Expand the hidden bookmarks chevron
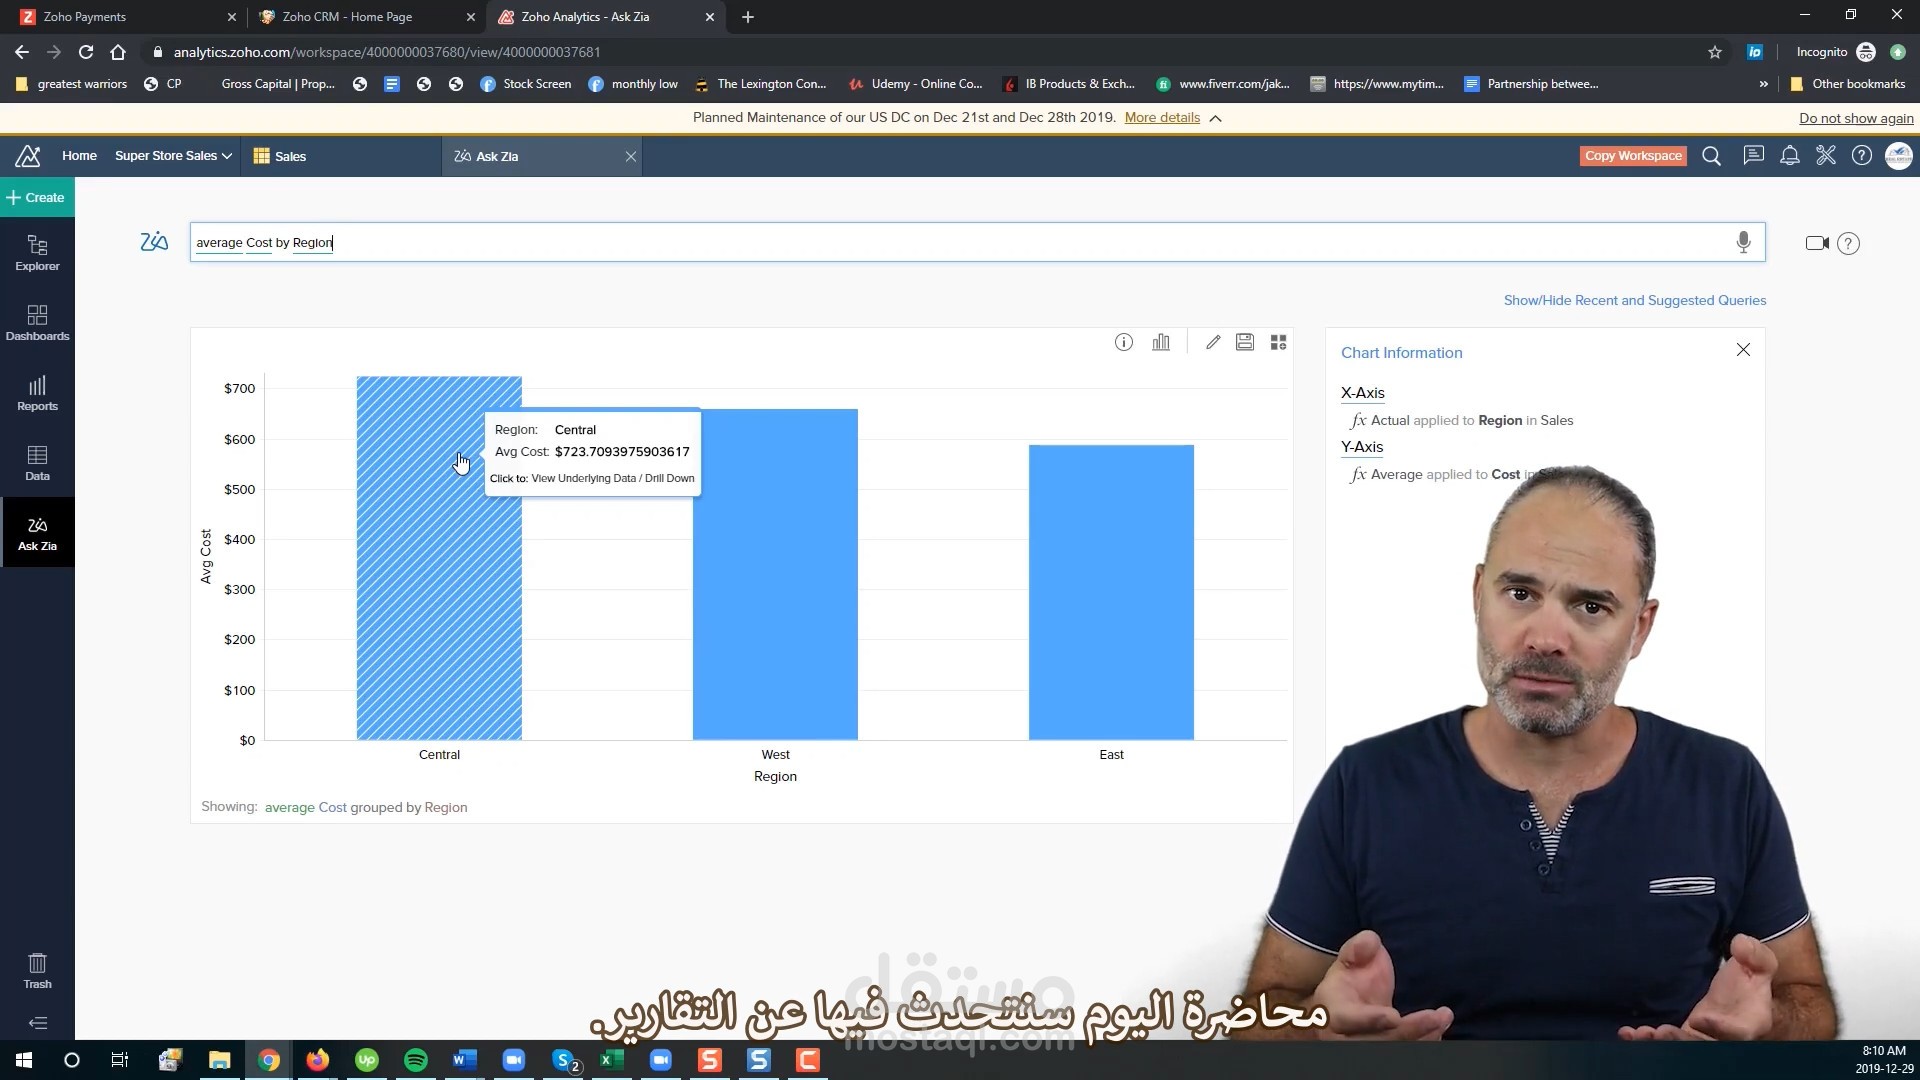Screen dimensions: 1920x1080 1763,84
